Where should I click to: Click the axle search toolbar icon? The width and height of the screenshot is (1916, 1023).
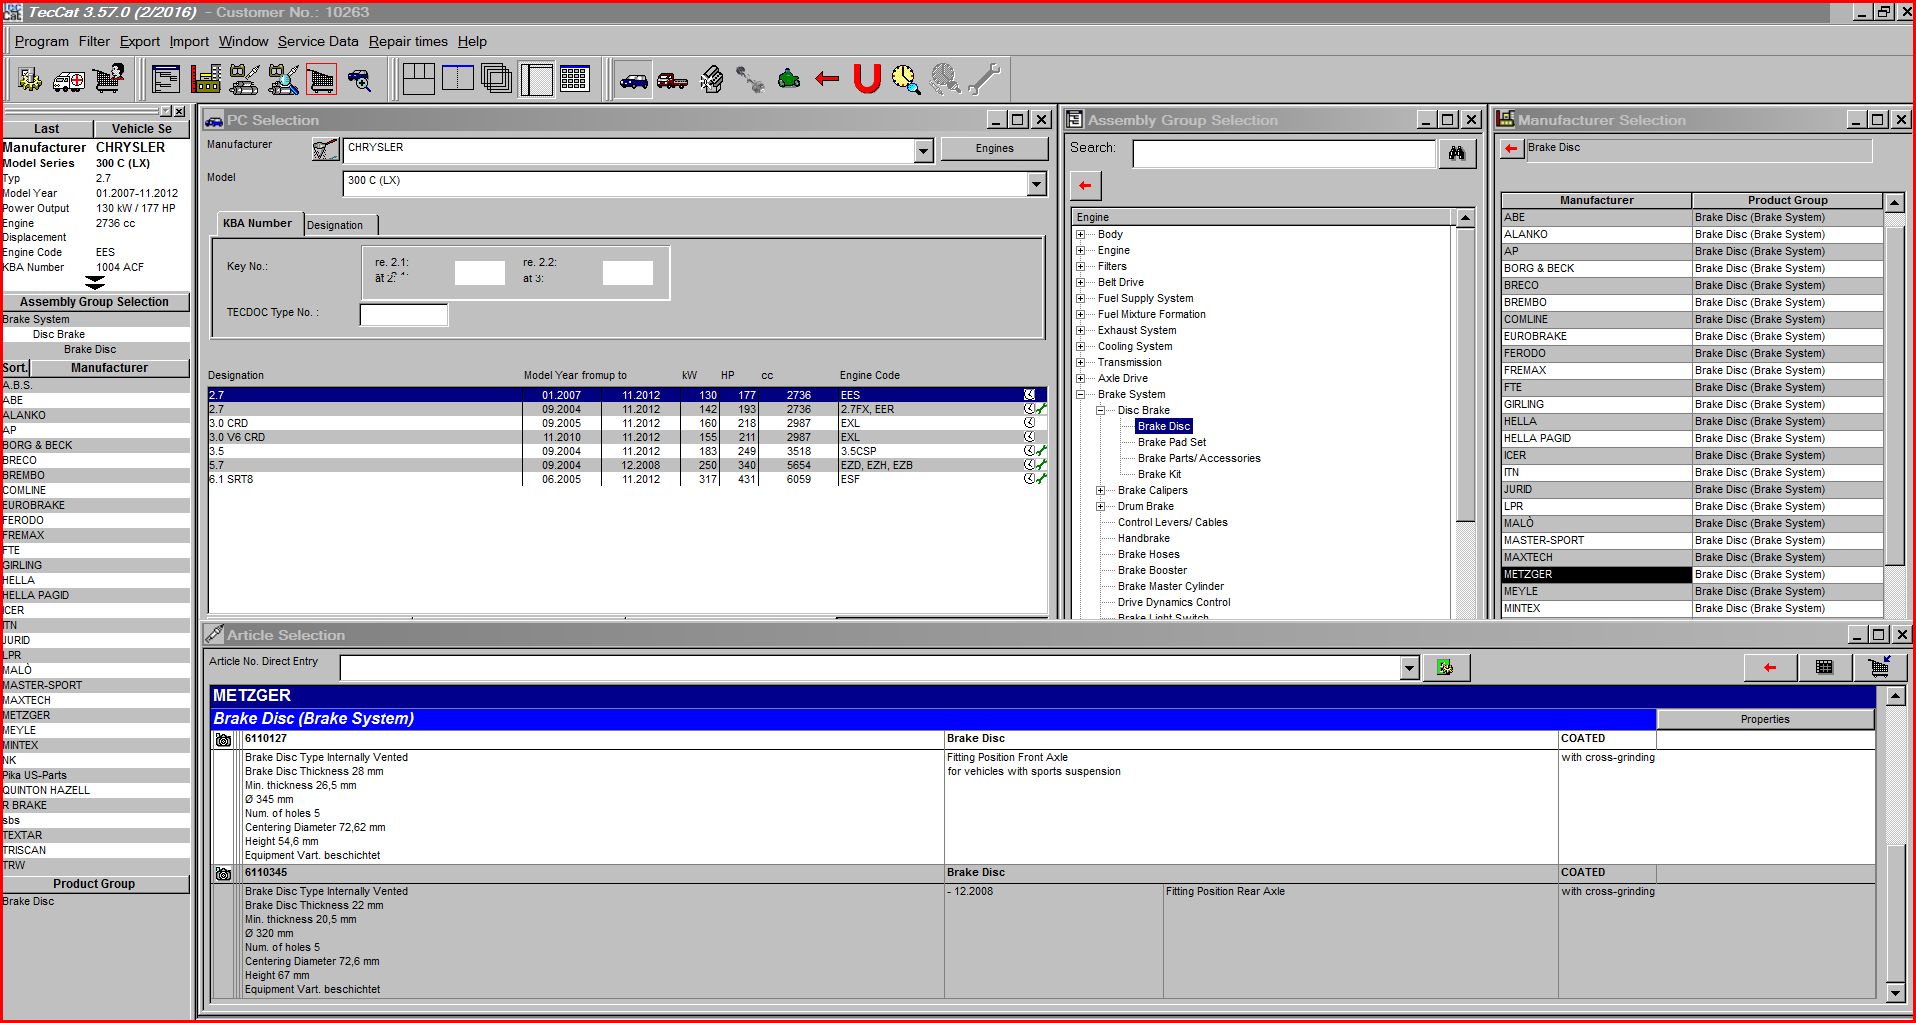click(x=750, y=79)
